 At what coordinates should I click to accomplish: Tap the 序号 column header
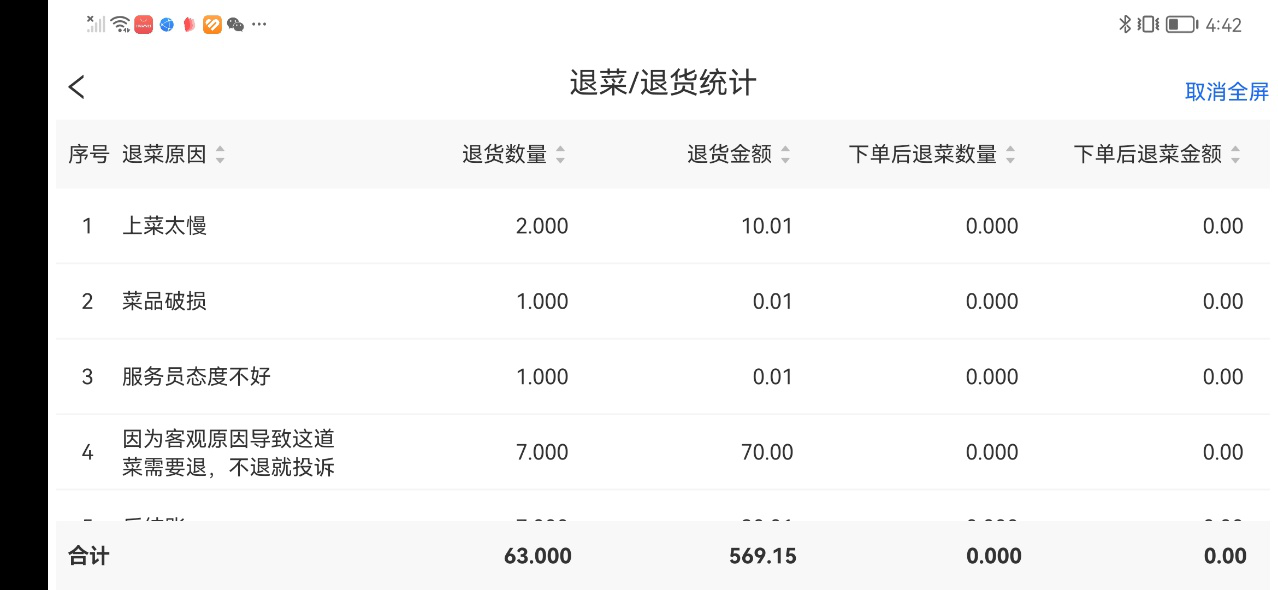click(x=88, y=155)
